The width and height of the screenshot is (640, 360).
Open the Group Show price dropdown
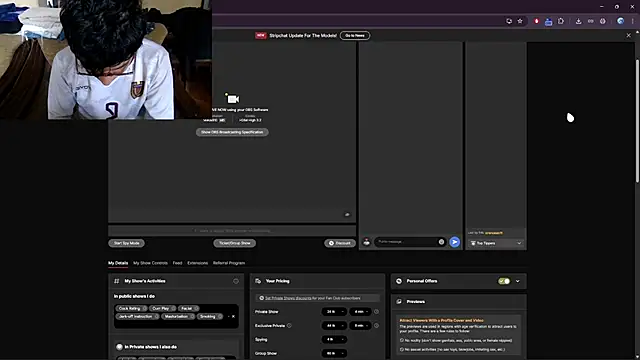click(x=334, y=353)
